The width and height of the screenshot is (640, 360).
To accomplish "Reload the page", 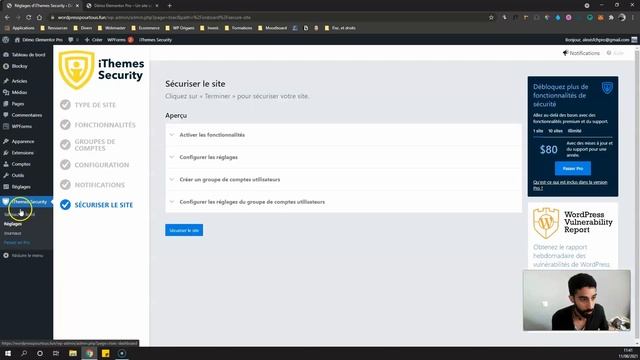I will (29, 18).
